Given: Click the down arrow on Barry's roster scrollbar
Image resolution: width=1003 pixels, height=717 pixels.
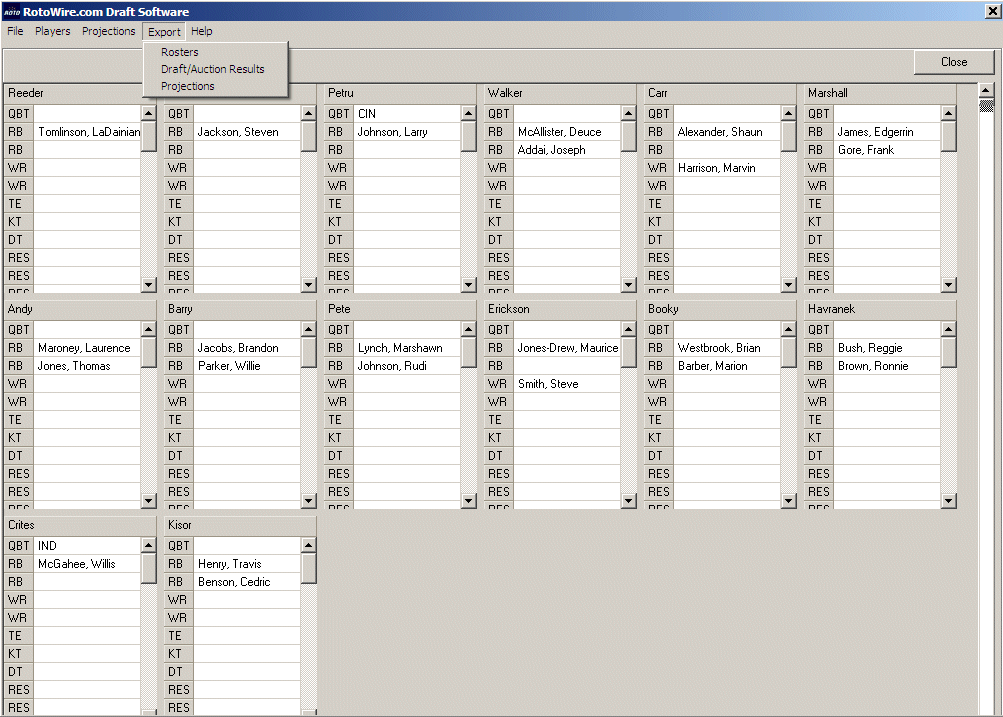Looking at the screenshot, I should pyautogui.click(x=308, y=501).
